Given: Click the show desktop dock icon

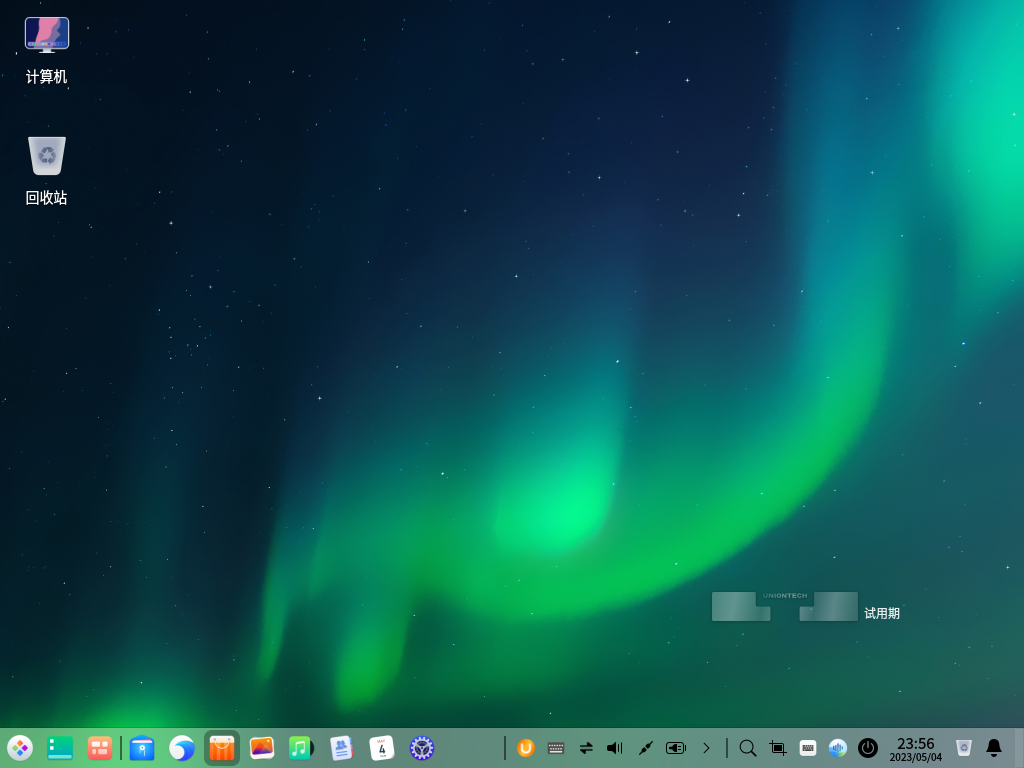Looking at the screenshot, I should [60, 748].
